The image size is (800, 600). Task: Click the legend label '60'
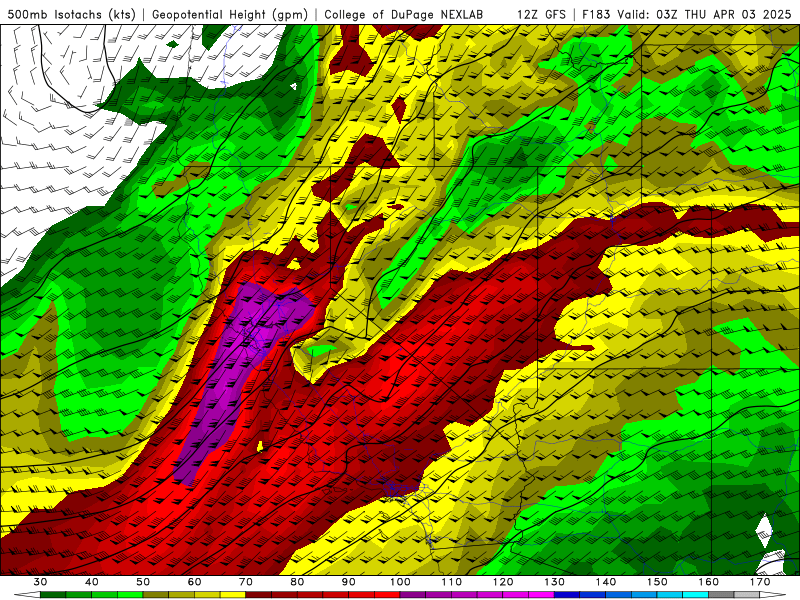coord(194,582)
